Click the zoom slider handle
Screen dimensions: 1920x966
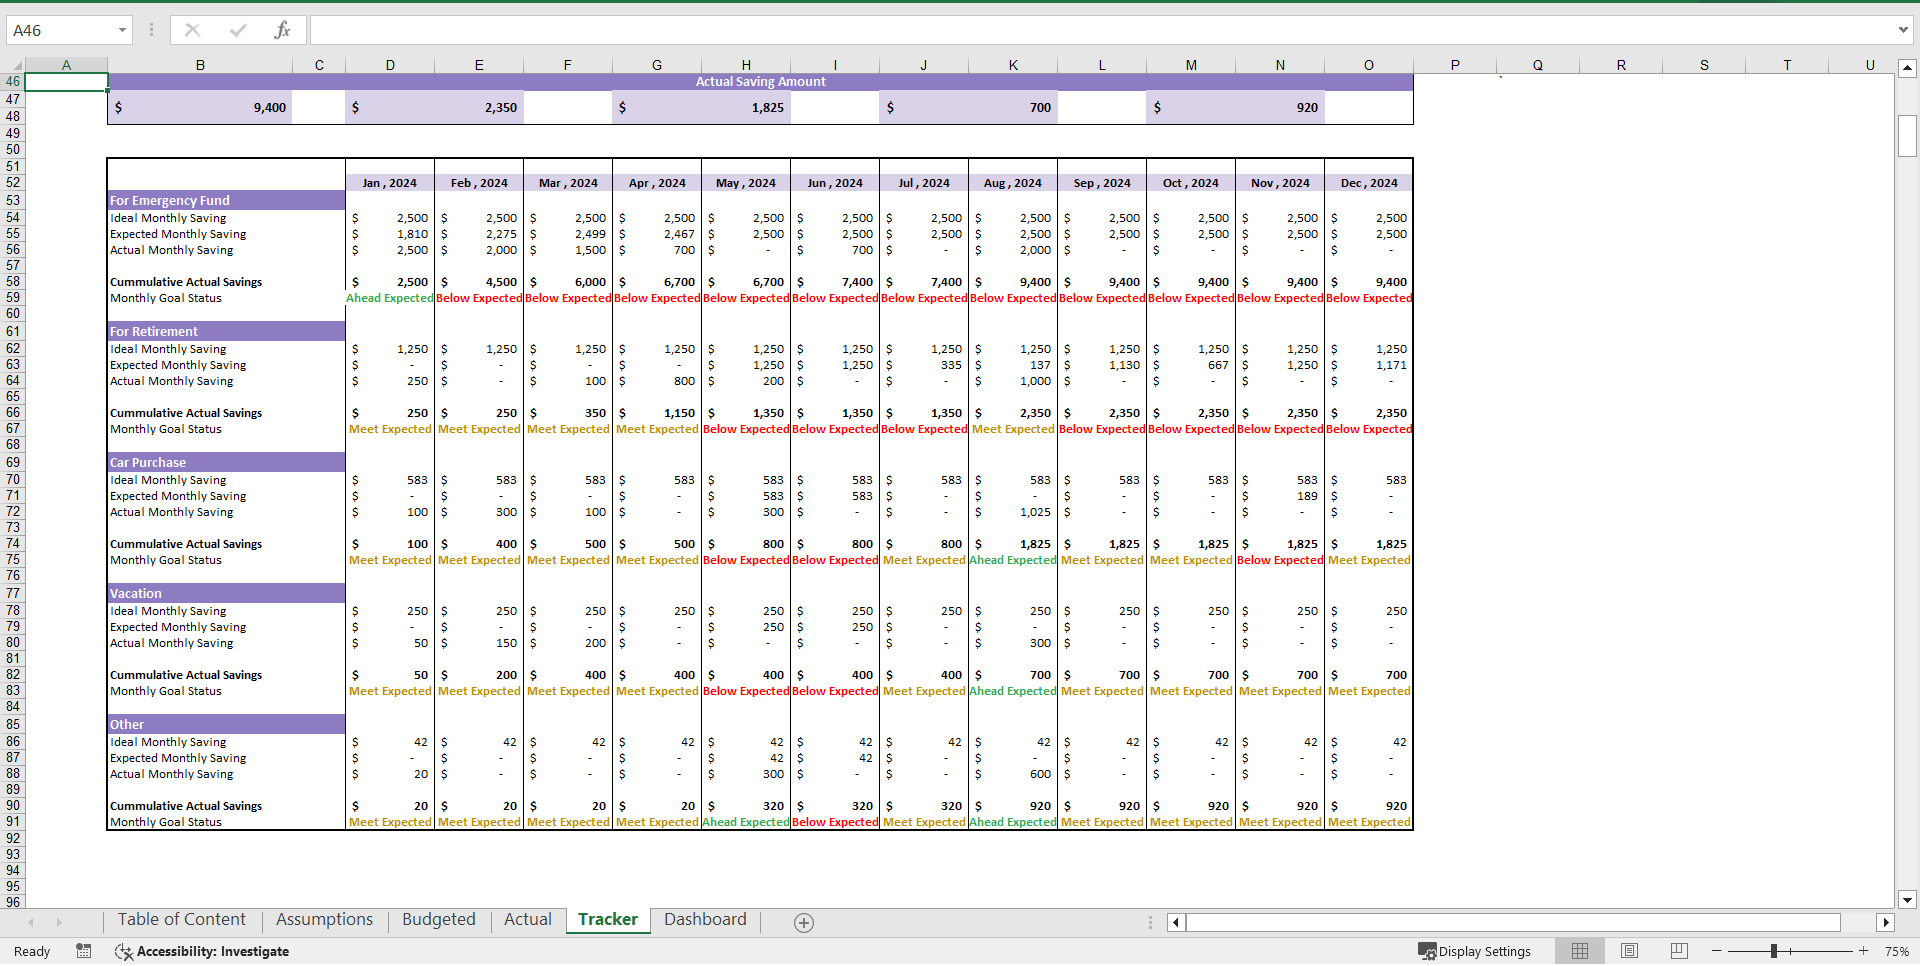(x=1773, y=951)
